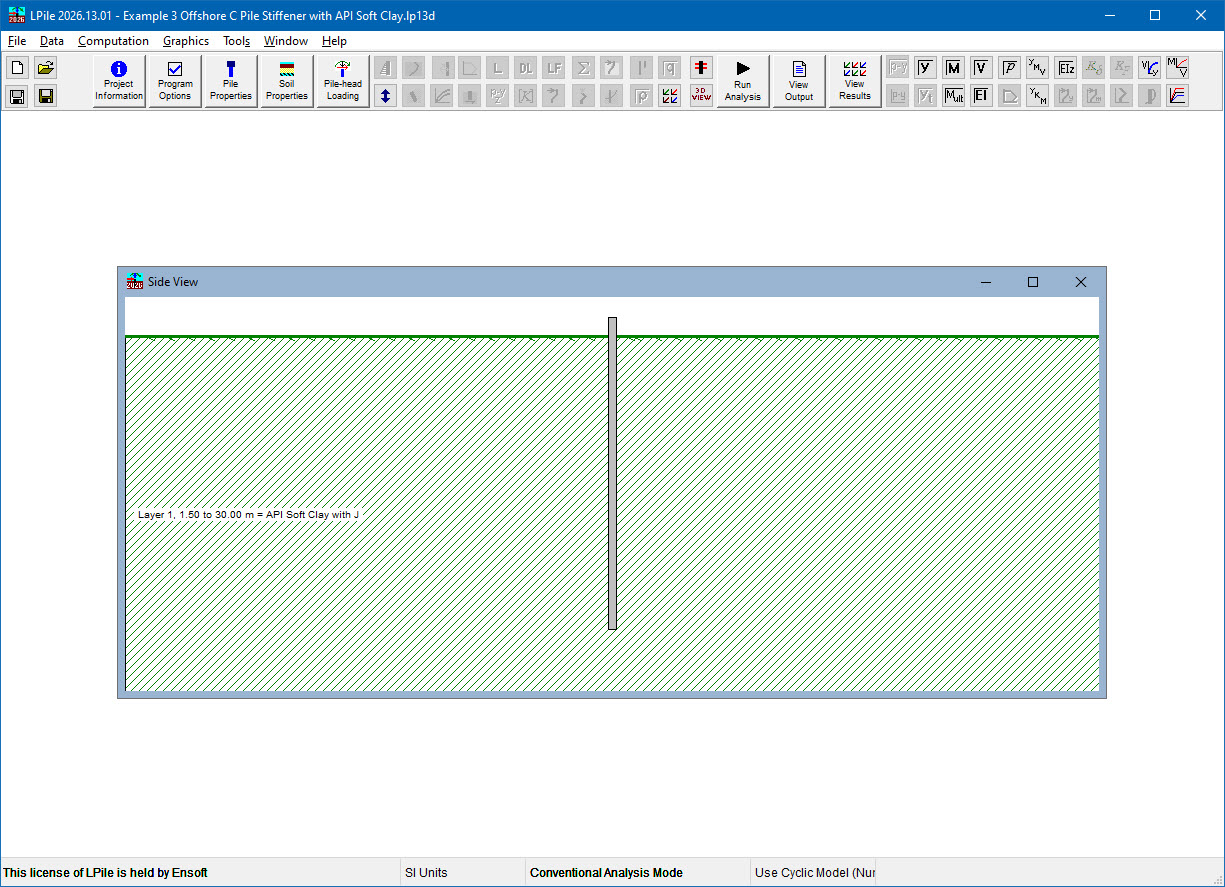This screenshot has width=1225, height=887.
Task: Click the Layer 1 API Soft Clay label
Action: (248, 514)
